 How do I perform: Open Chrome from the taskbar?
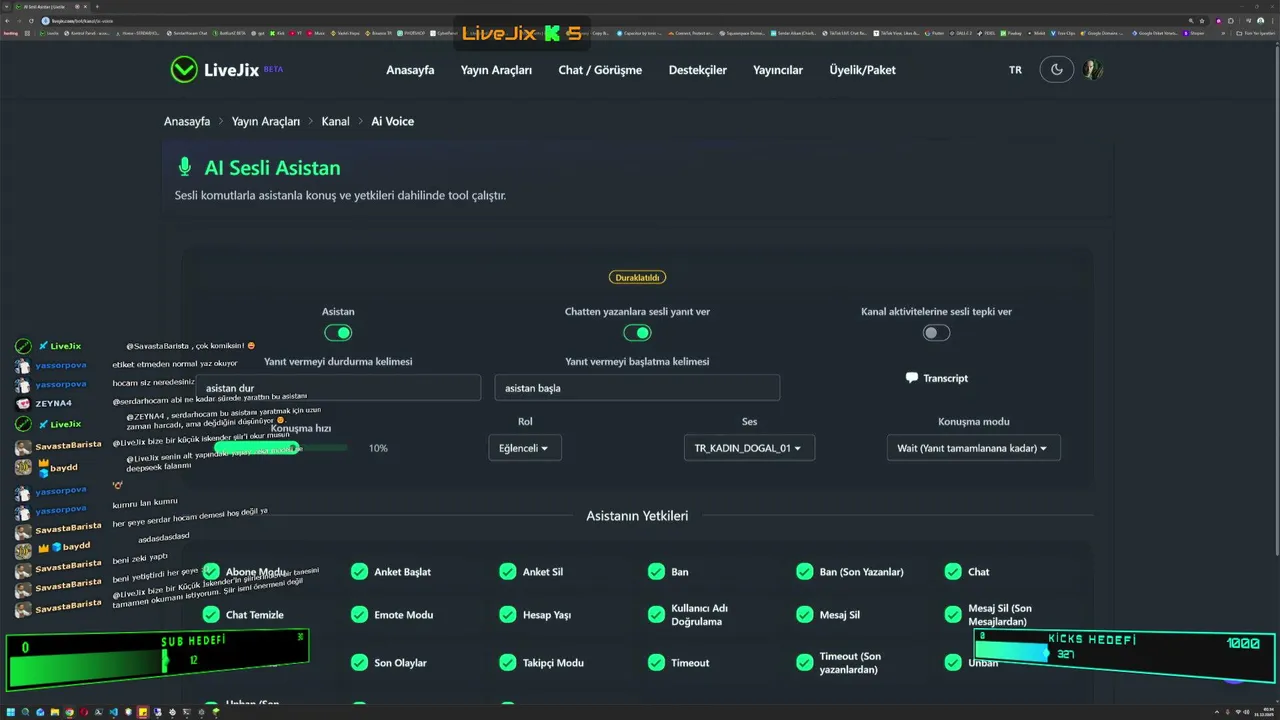point(69,712)
